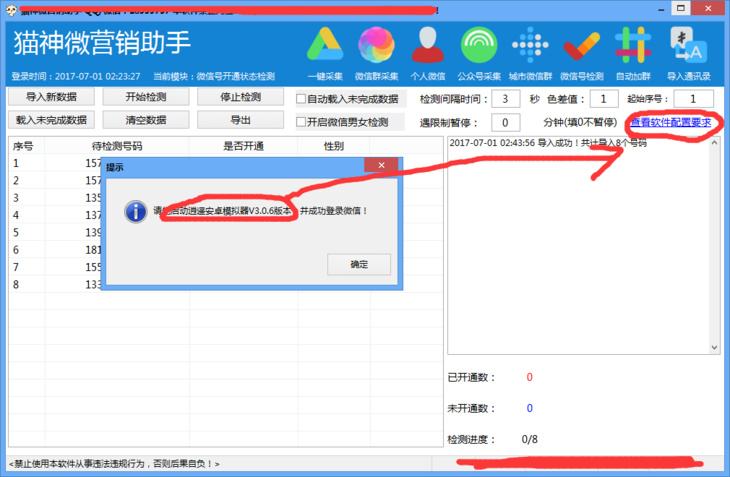
Task: Close the main window with red X
Action: (708, 8)
